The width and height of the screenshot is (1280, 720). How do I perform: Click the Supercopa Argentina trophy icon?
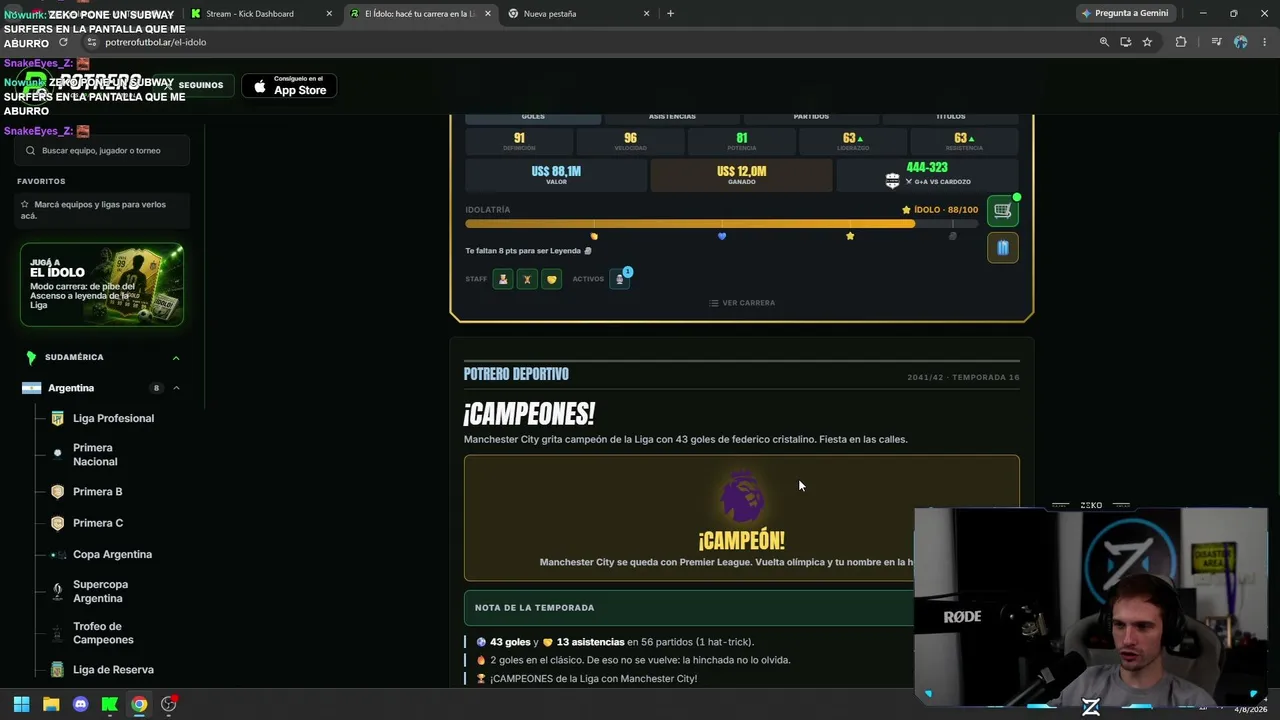[57, 591]
